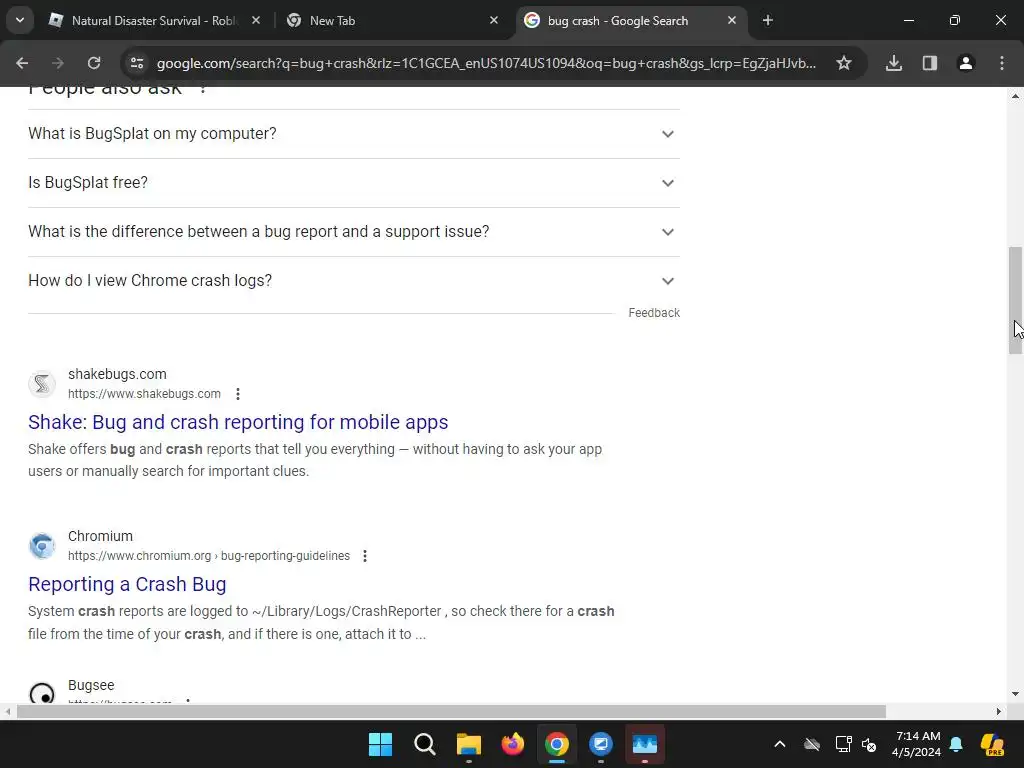Bookmark this page with the star icon

844,63
